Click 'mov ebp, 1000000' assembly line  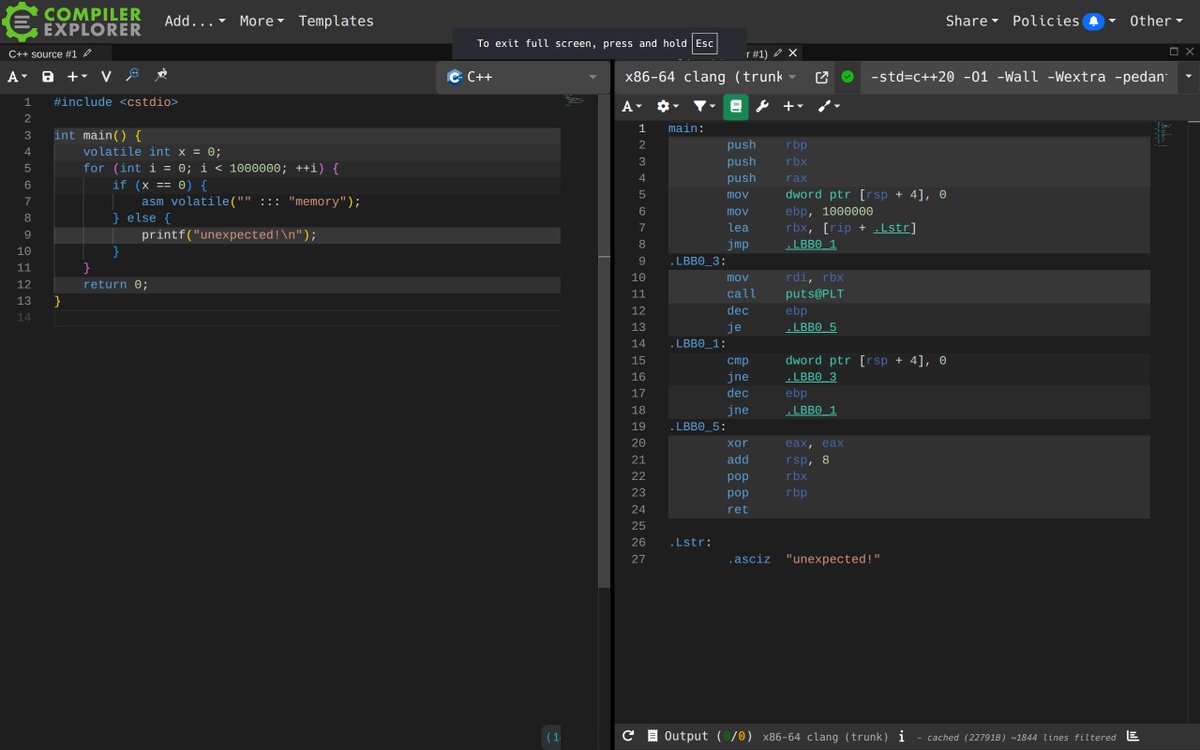800,211
